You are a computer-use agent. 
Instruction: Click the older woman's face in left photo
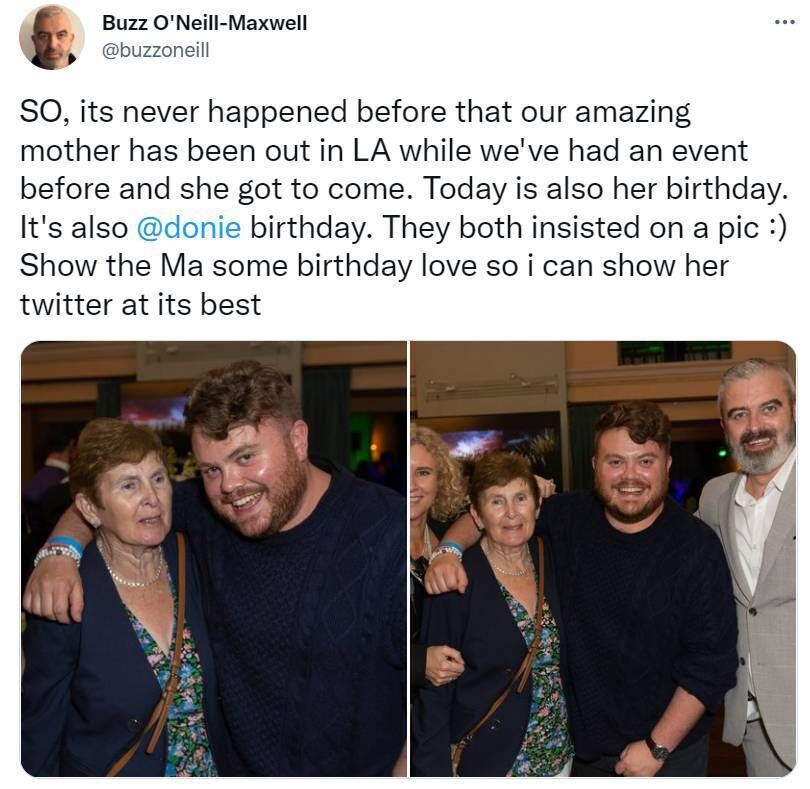coord(128,493)
